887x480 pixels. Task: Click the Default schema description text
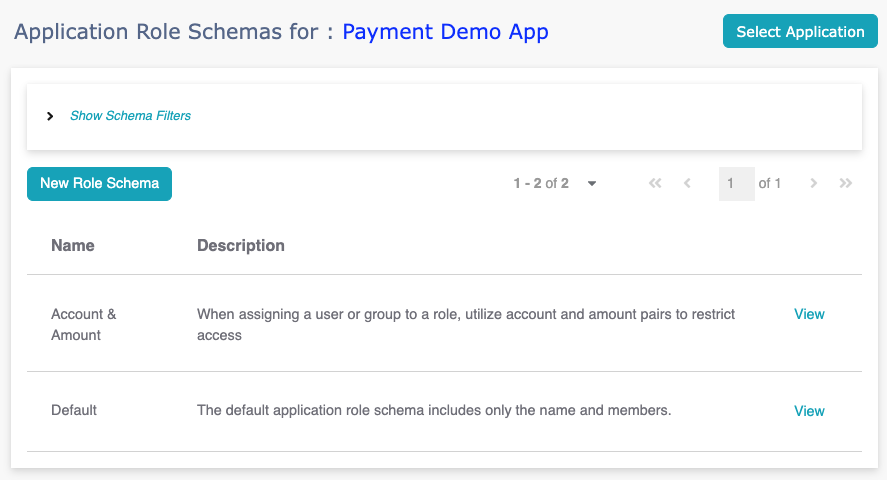pos(434,410)
